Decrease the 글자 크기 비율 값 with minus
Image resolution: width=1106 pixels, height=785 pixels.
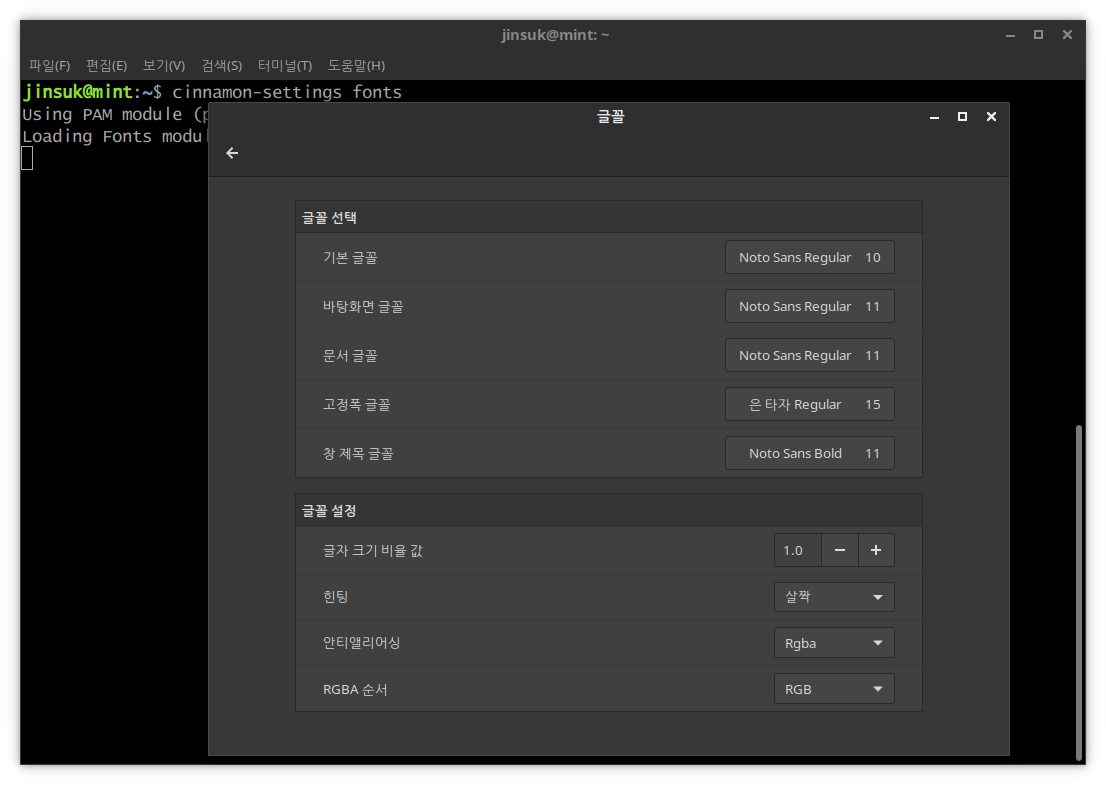pyautogui.click(x=839, y=550)
